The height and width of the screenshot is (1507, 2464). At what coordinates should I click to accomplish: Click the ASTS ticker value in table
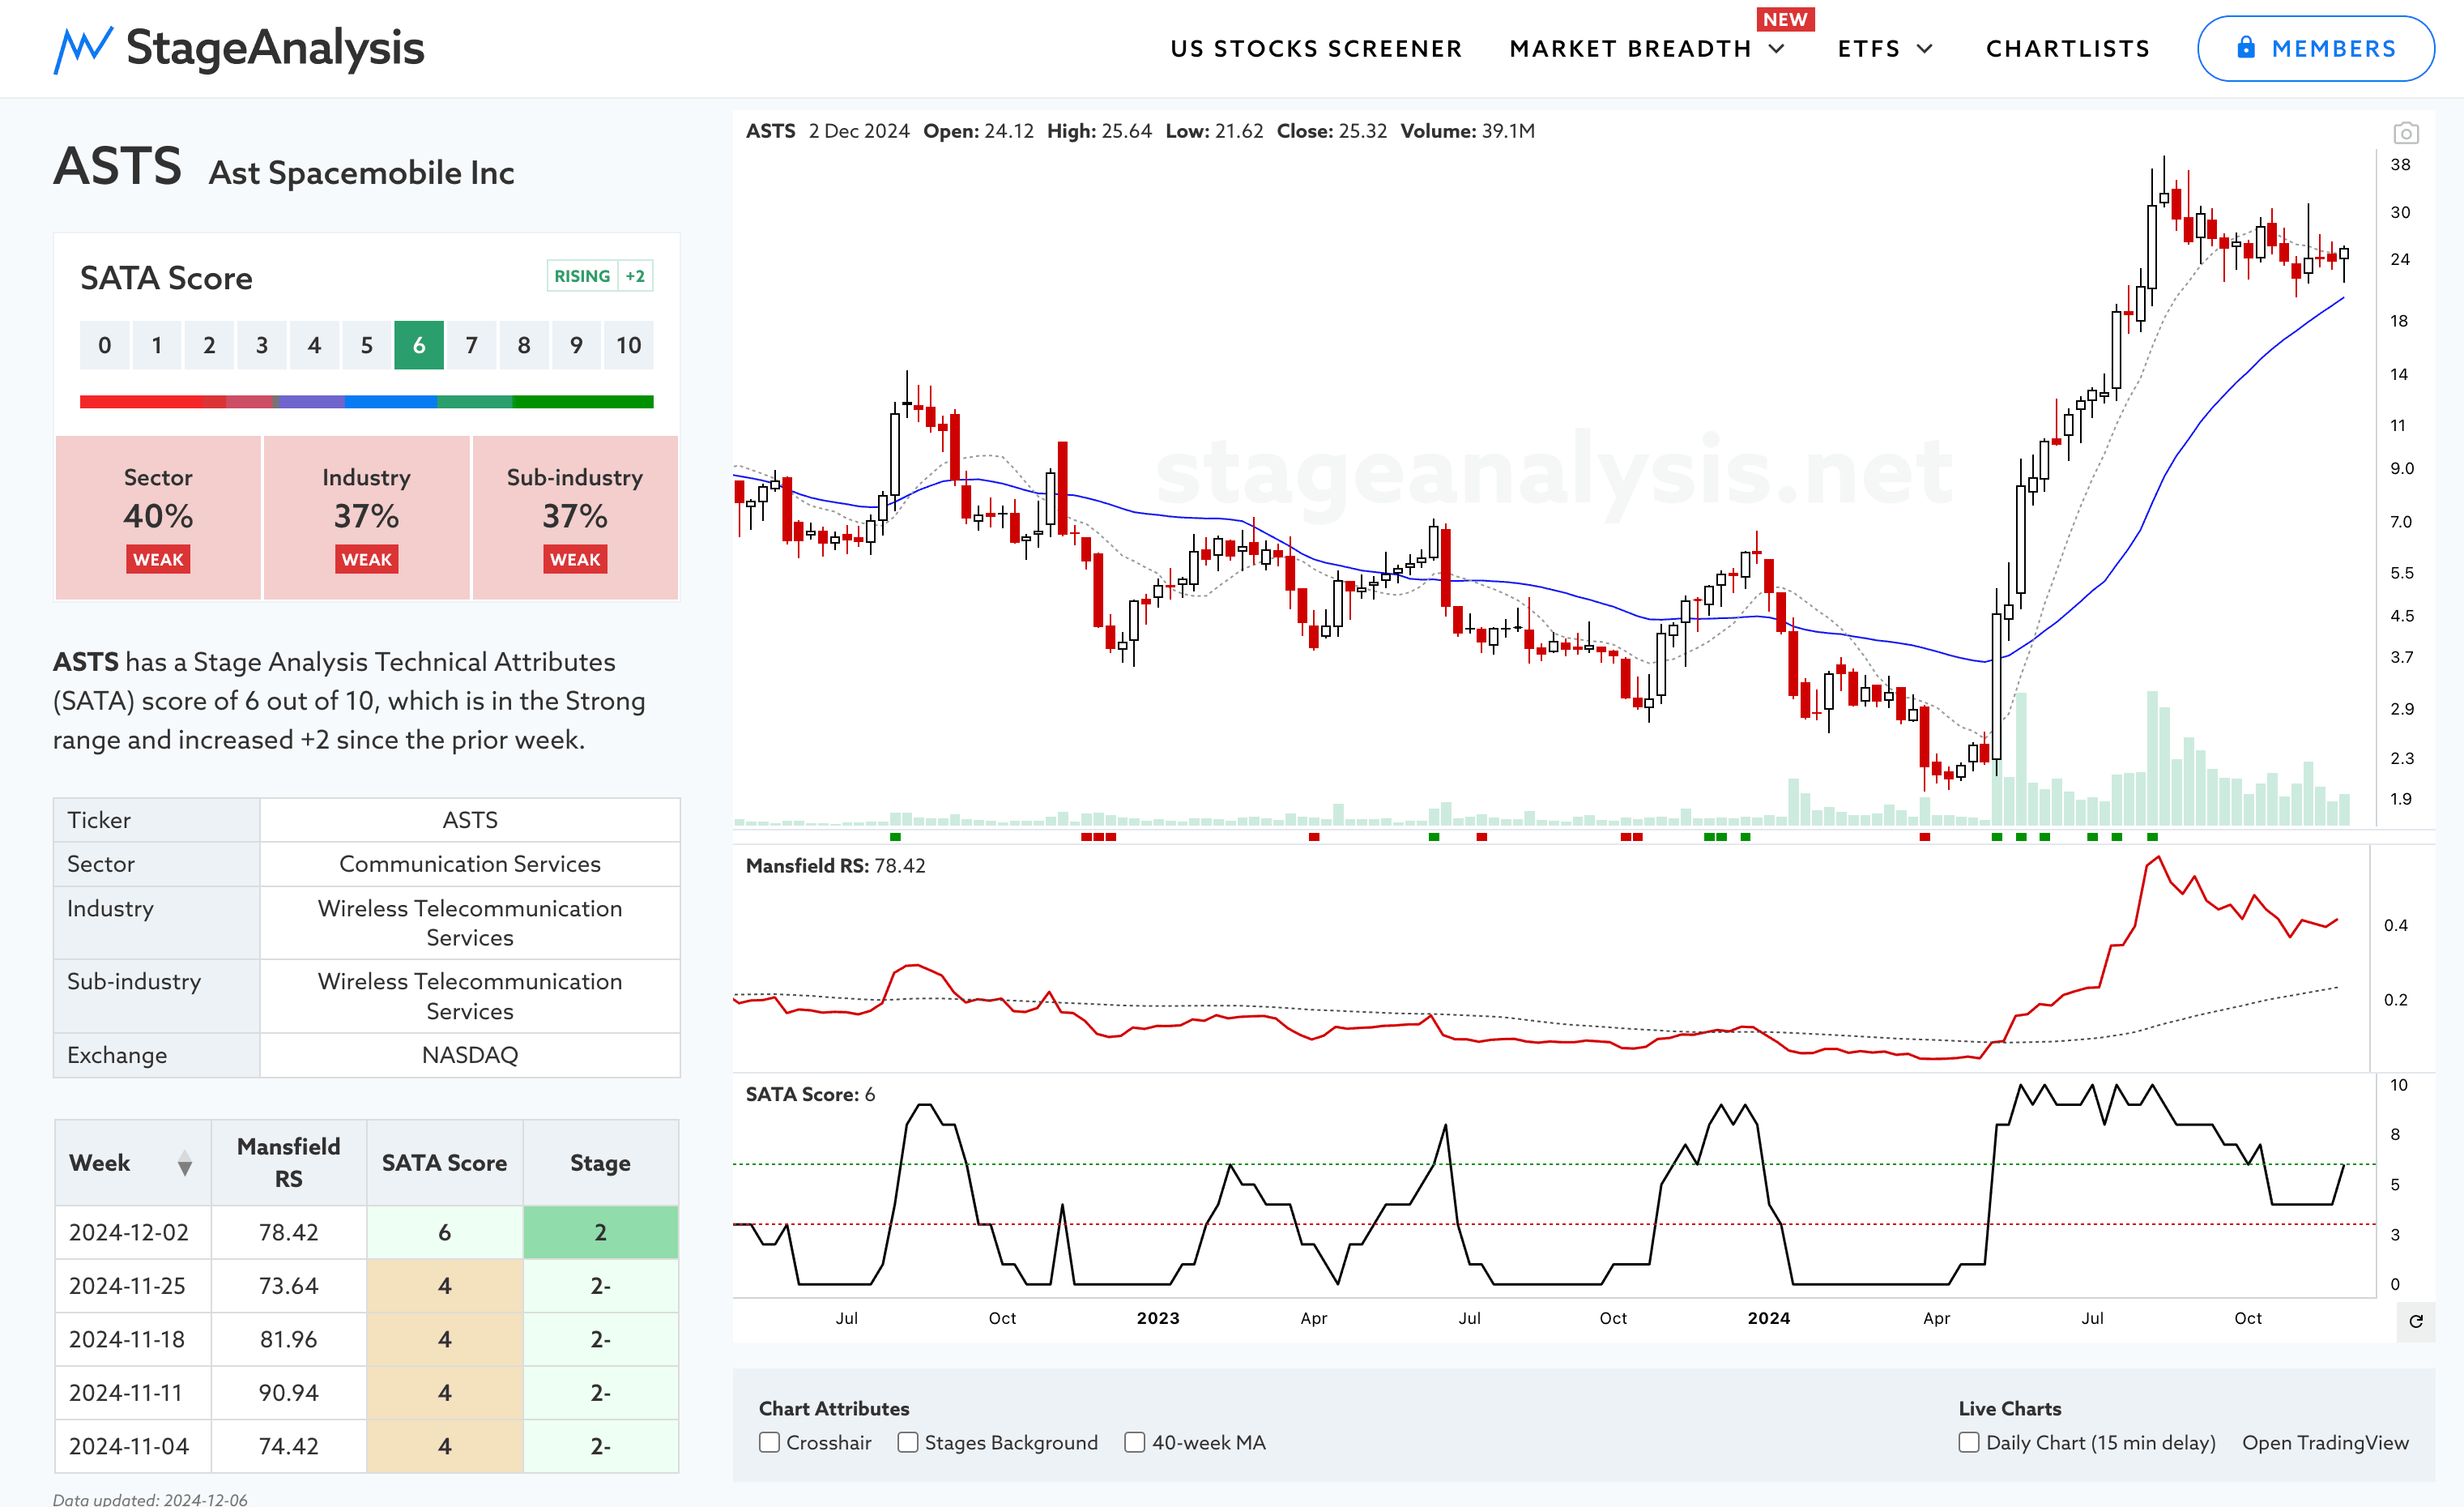point(470,820)
